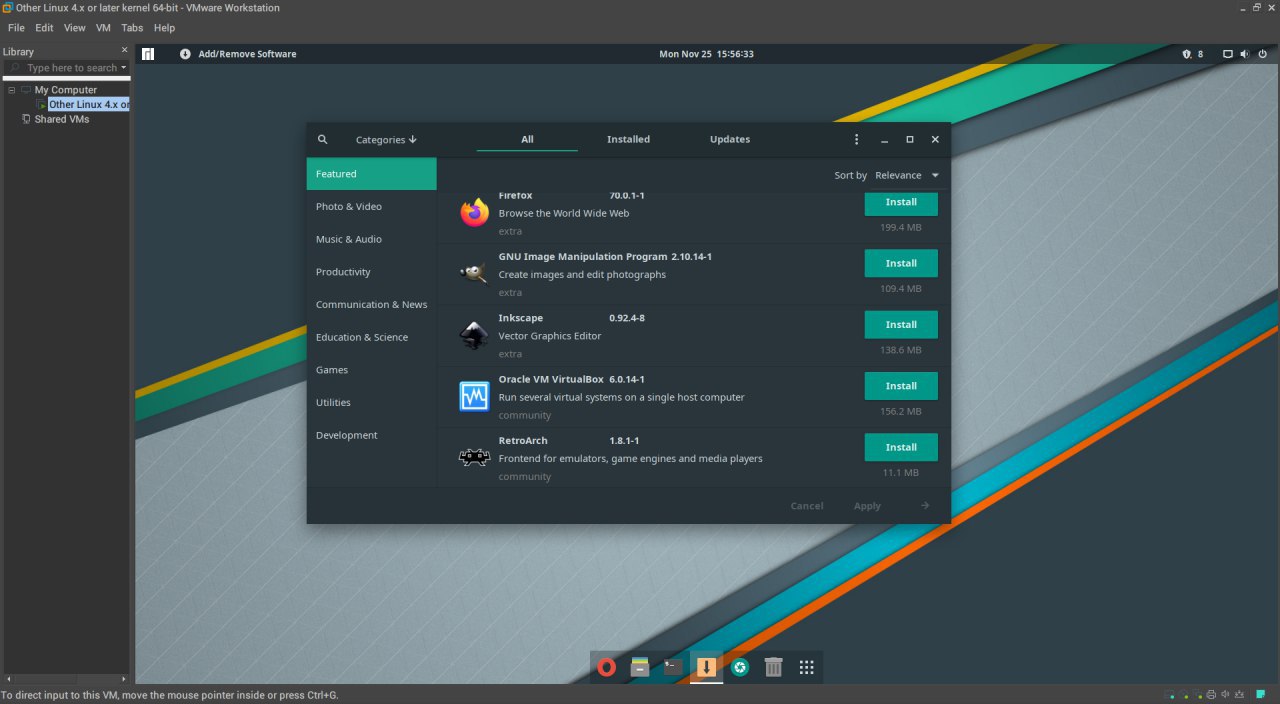Install Firefox
Image resolution: width=1280 pixels, height=704 pixels.
(x=901, y=202)
